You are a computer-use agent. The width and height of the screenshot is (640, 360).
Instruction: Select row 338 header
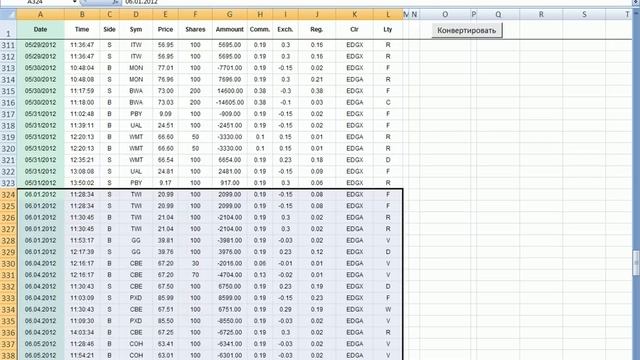click(x=8, y=356)
